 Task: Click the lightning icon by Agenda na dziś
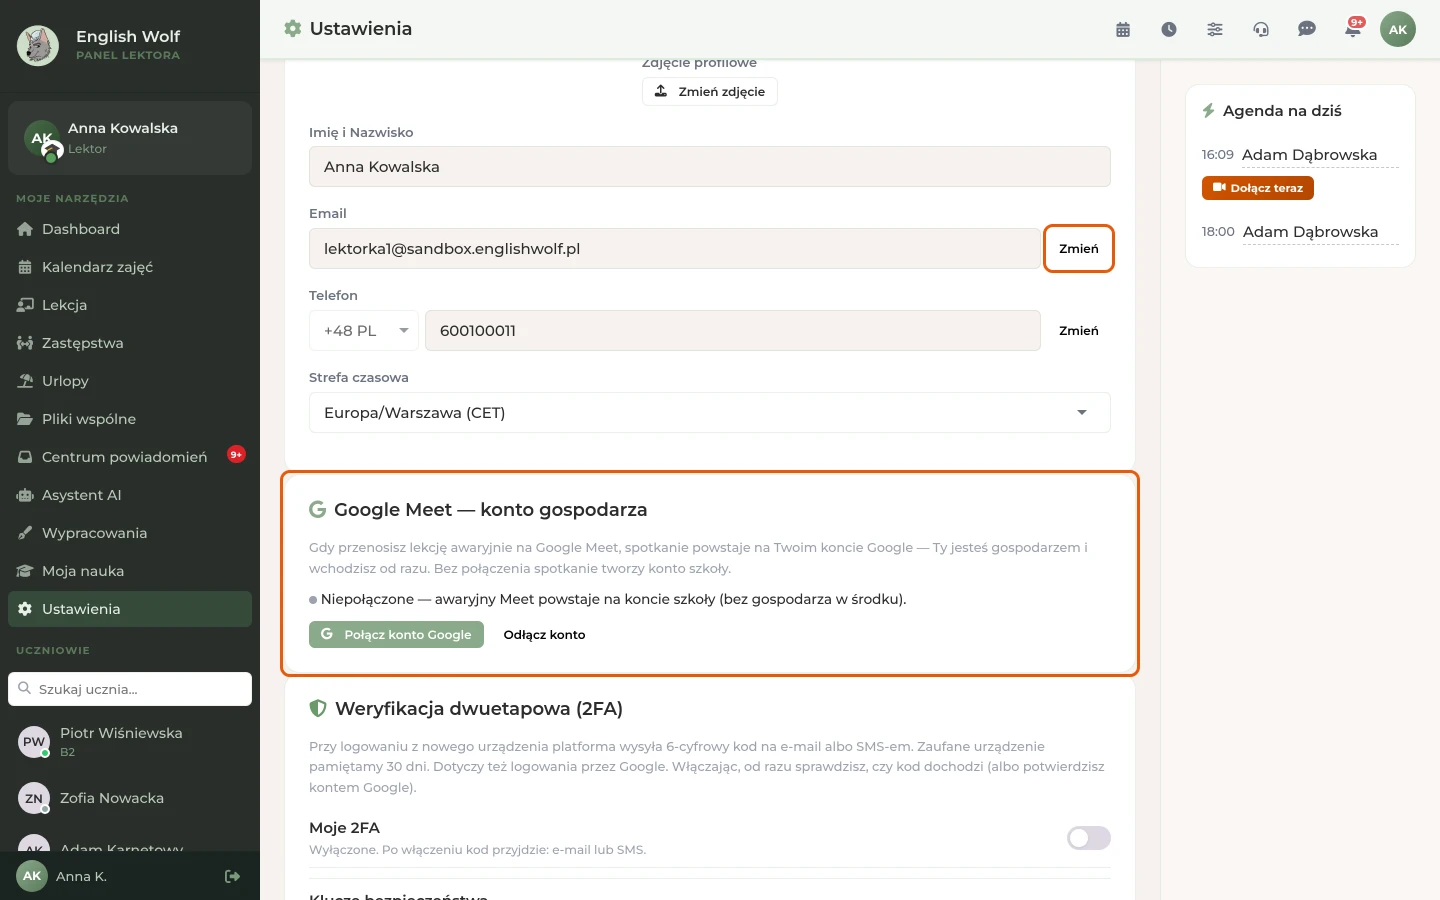1208,111
